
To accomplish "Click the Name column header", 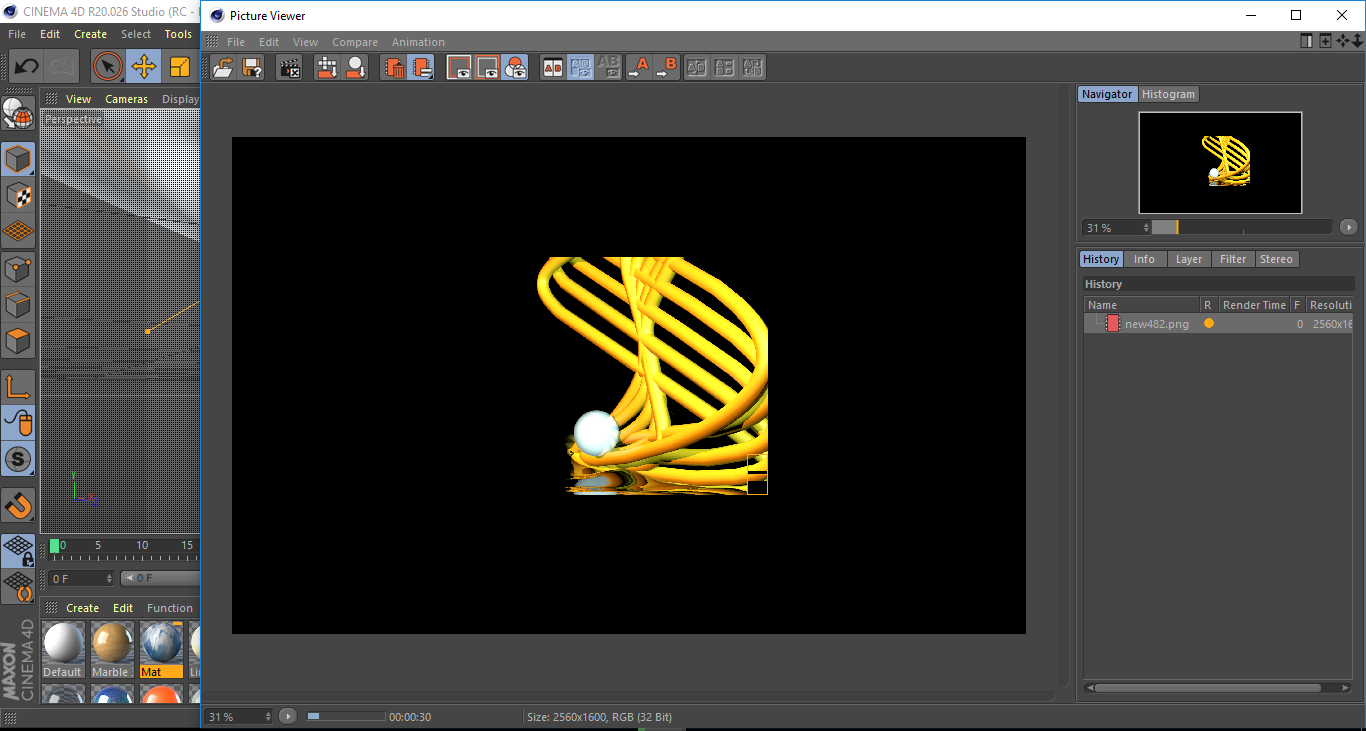I will coord(1142,305).
